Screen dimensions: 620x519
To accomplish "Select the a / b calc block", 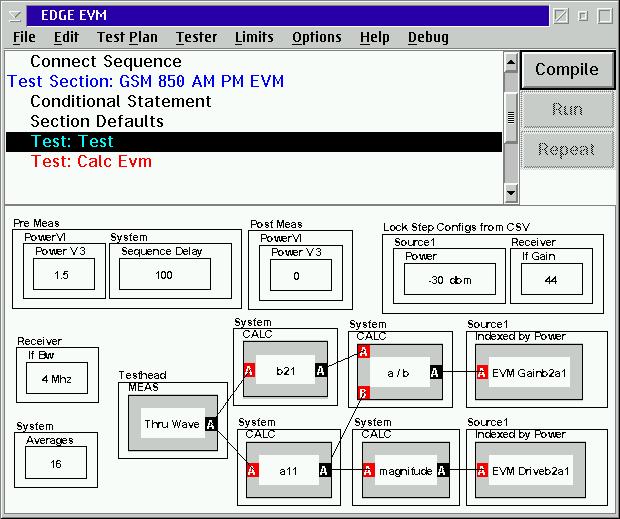I will click(x=400, y=372).
